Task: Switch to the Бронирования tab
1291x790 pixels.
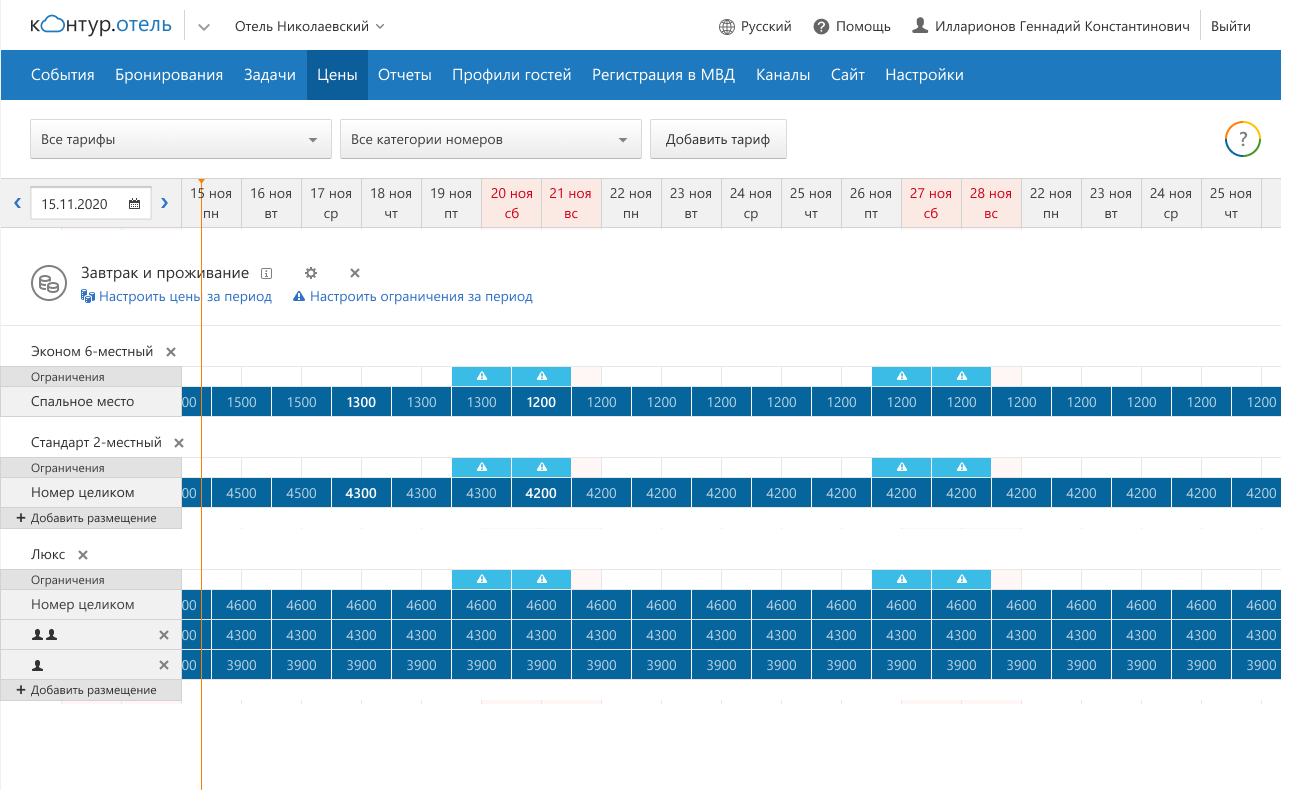Action: coord(169,75)
